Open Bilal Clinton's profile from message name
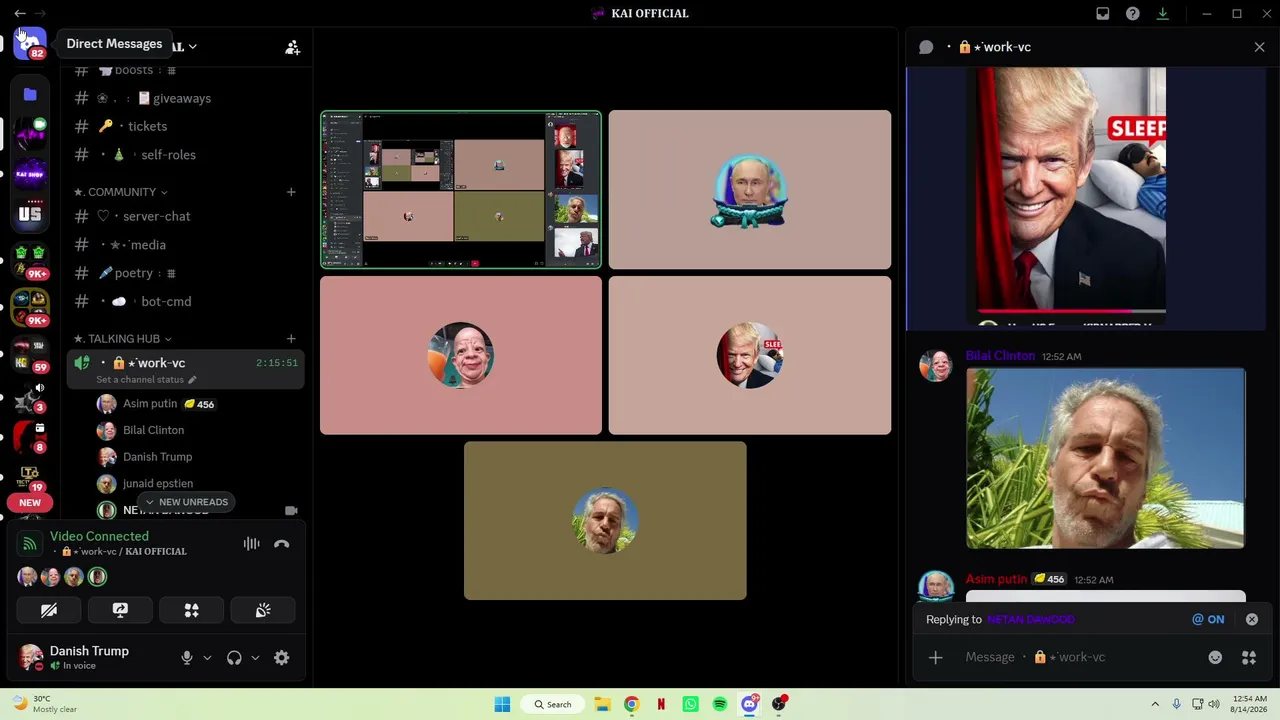Screen dimensions: 1280x720 [x=1000, y=356]
